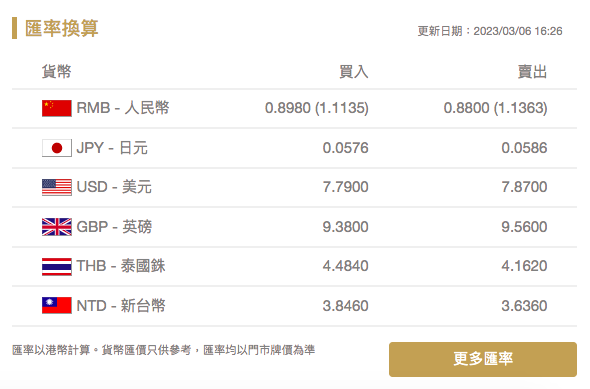The image size is (590, 389).
Task: Select the USD - 美元 currency label
Action: click(114, 187)
